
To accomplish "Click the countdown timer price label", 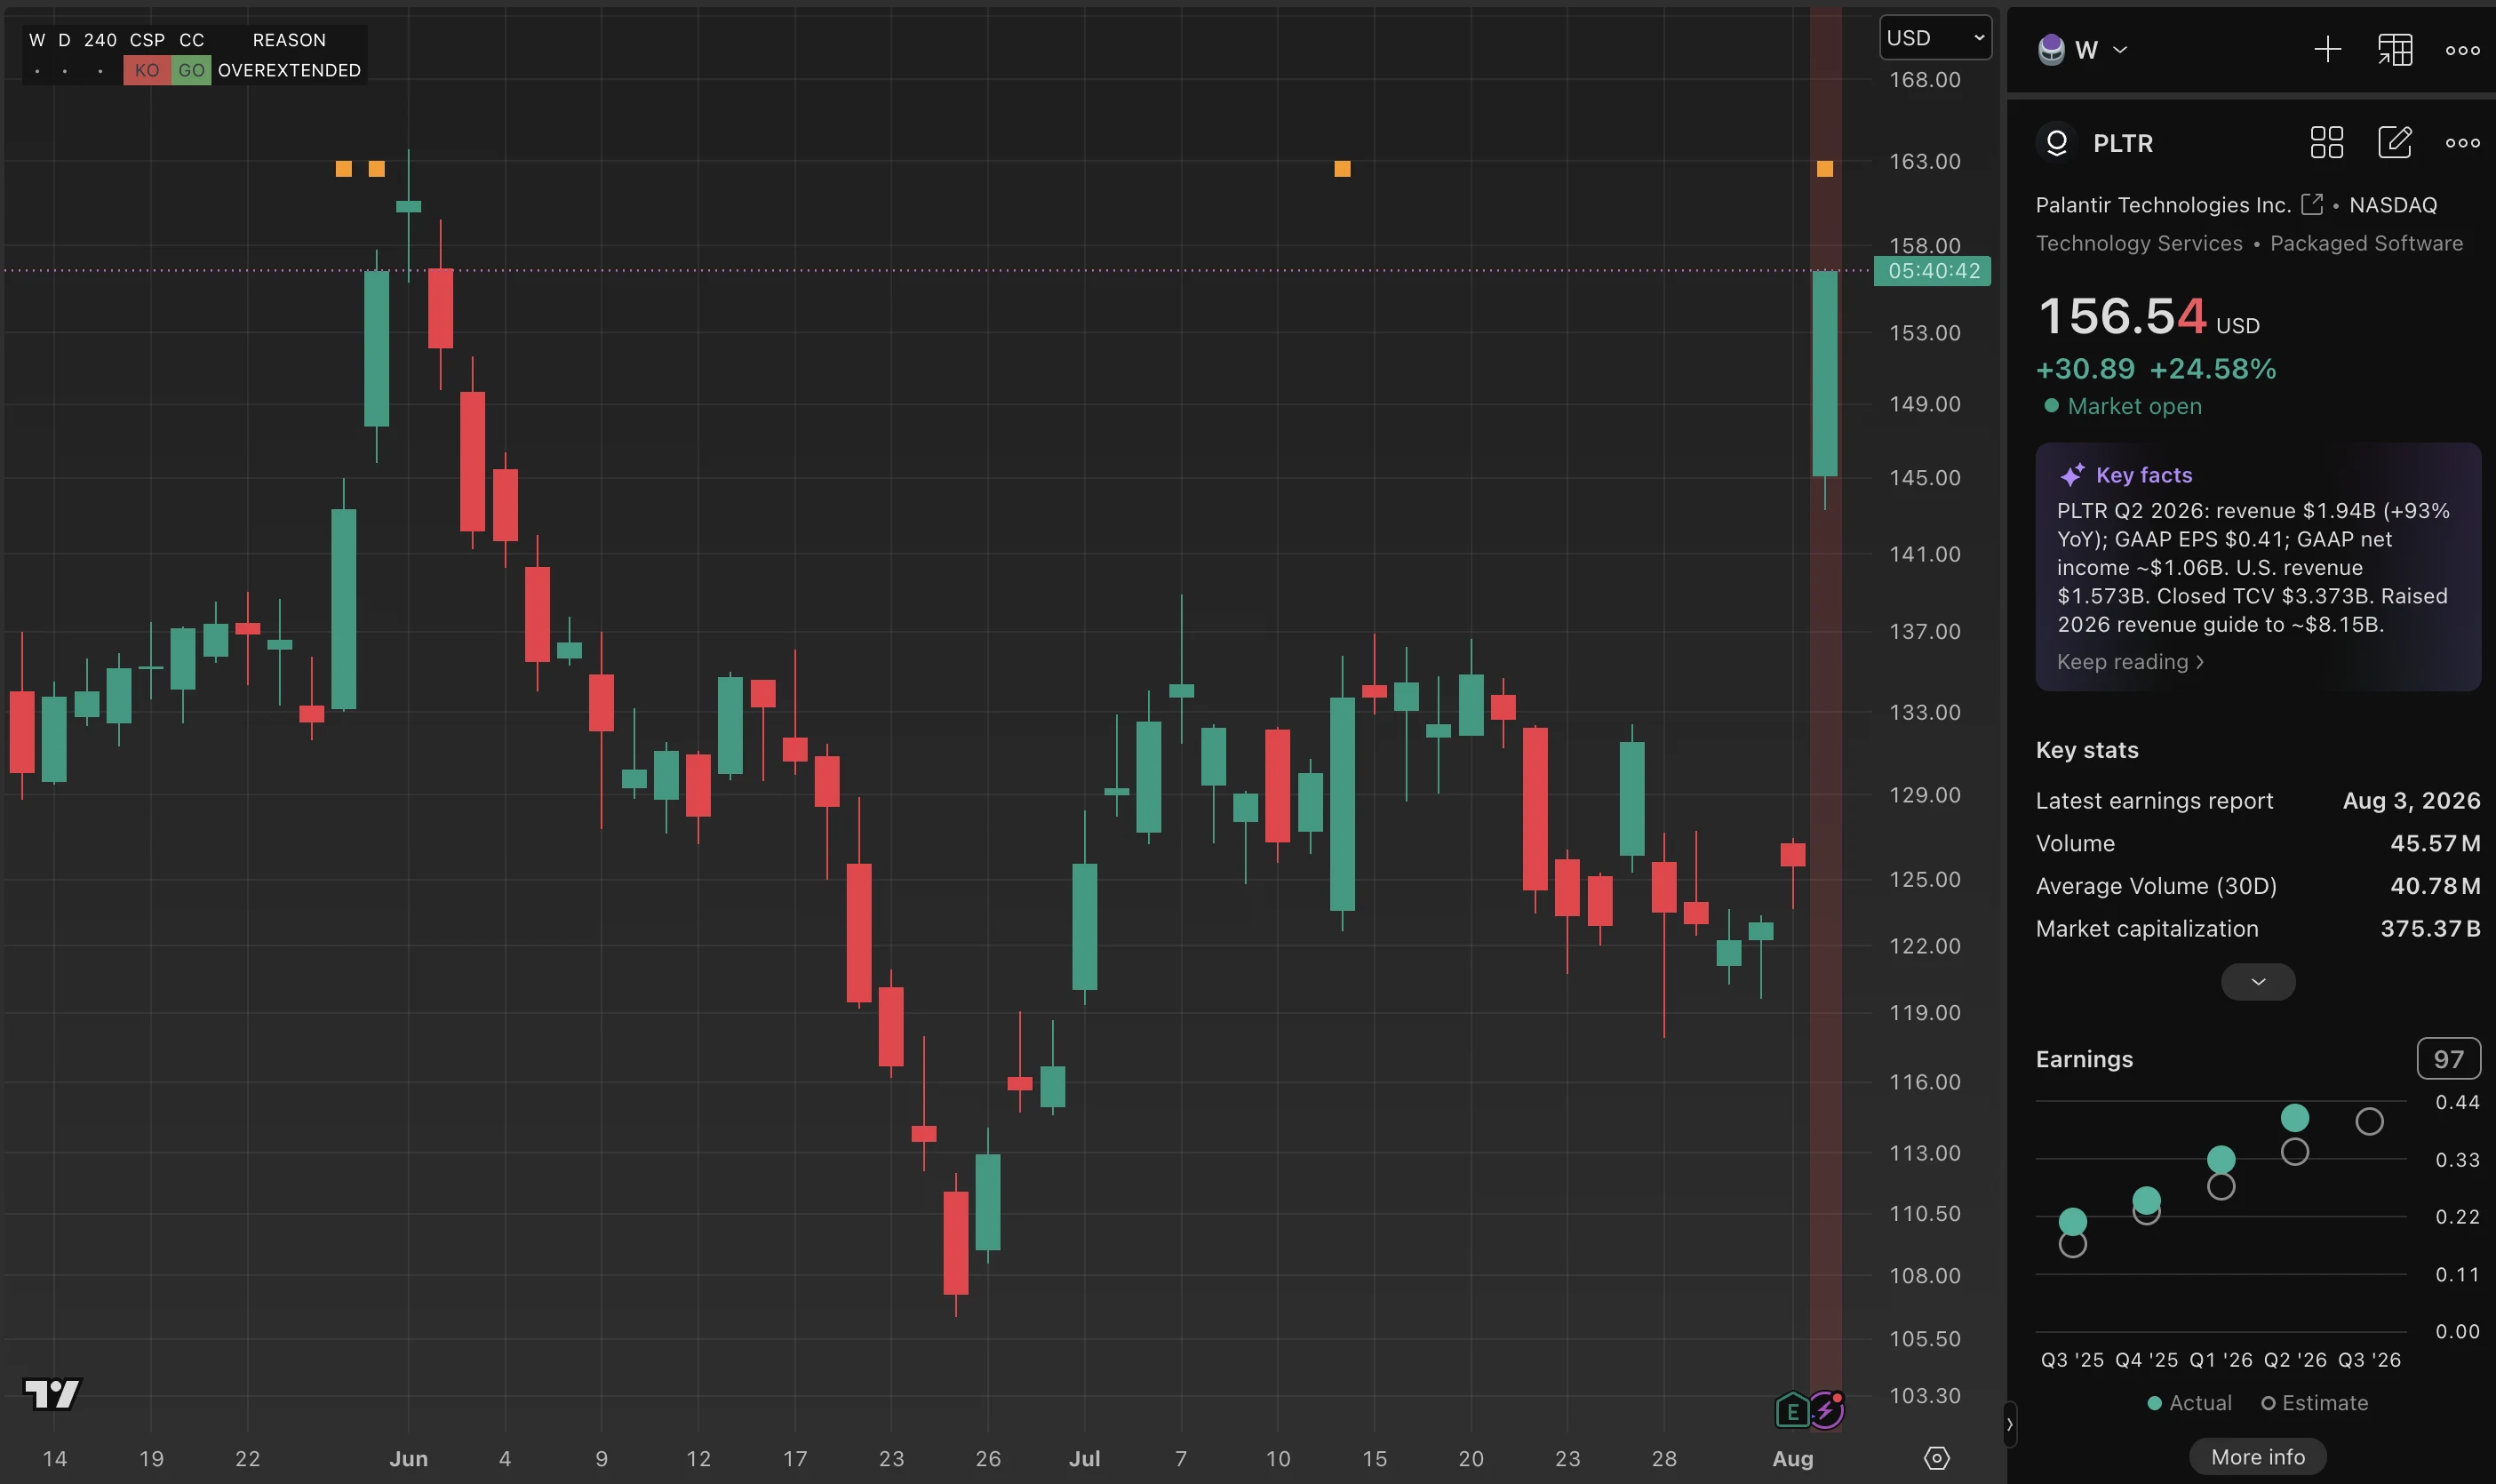I will (1932, 271).
